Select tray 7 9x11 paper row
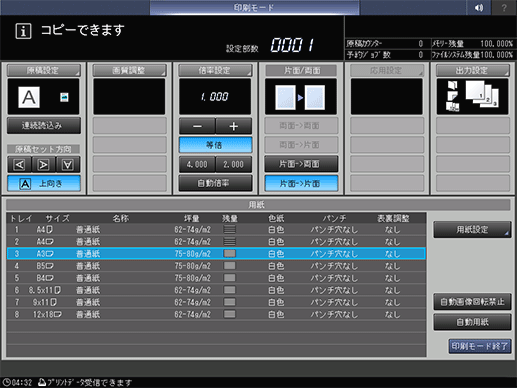 [216, 302]
